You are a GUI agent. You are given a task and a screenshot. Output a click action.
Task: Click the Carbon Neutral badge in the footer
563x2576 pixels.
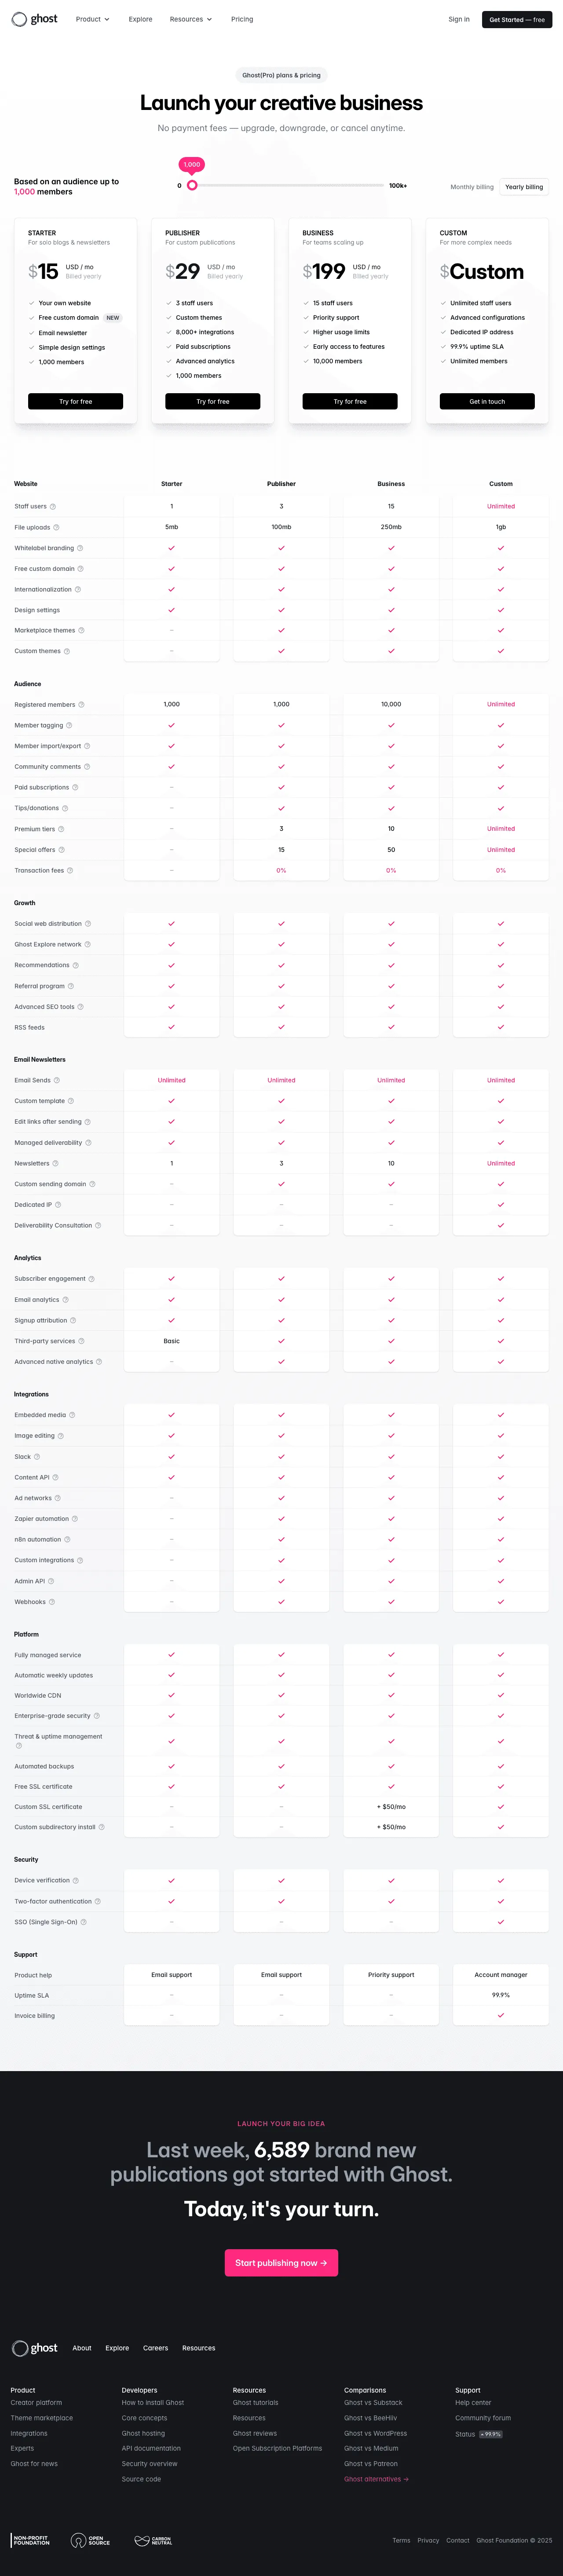coord(153,2540)
